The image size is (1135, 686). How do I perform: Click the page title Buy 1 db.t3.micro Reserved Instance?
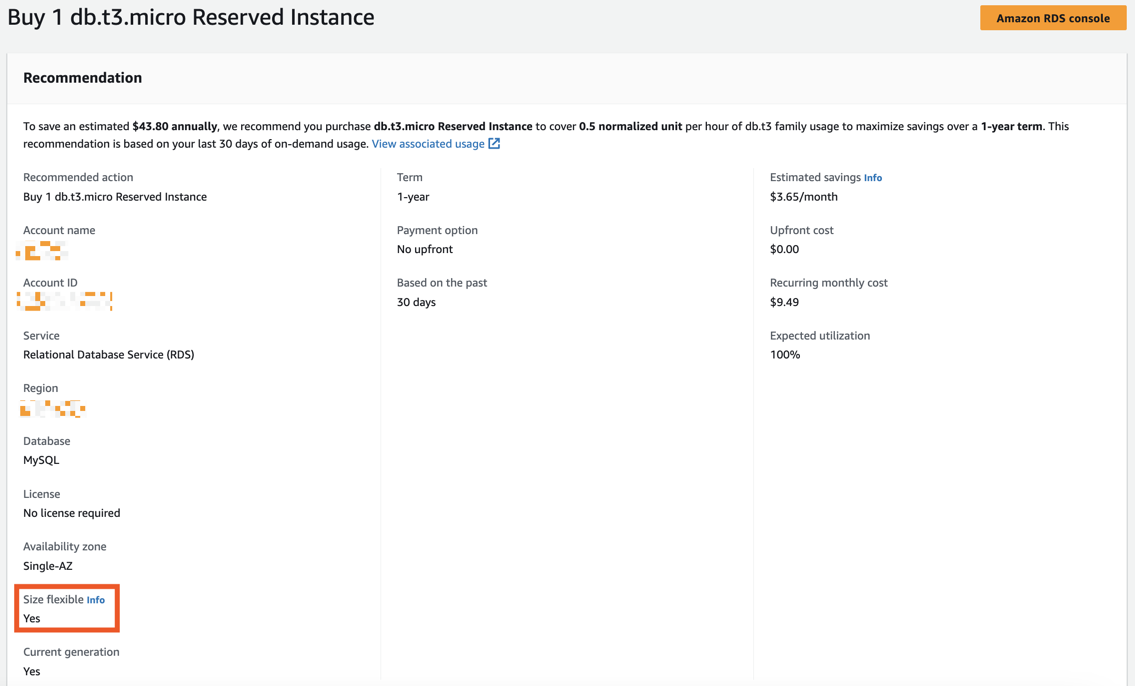tap(191, 17)
